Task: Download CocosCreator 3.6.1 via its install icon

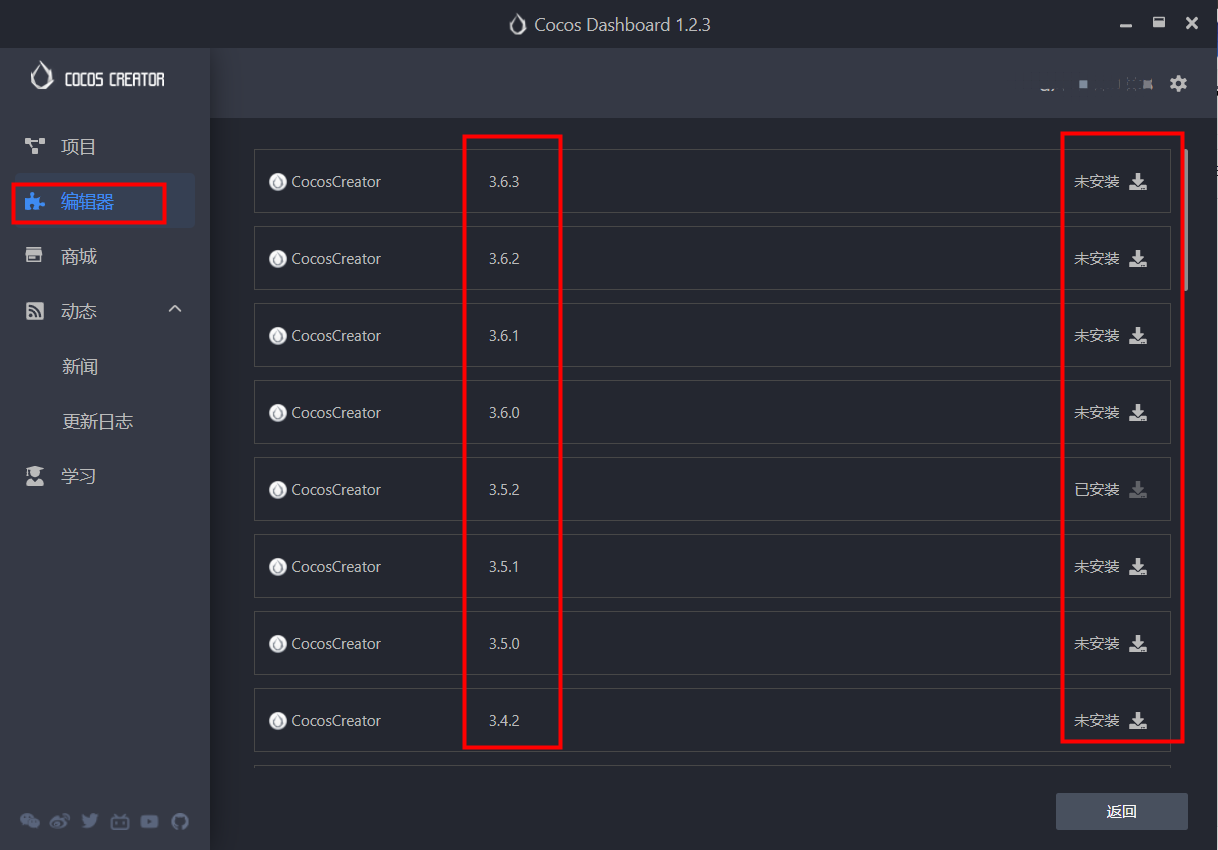Action: pyautogui.click(x=1138, y=336)
